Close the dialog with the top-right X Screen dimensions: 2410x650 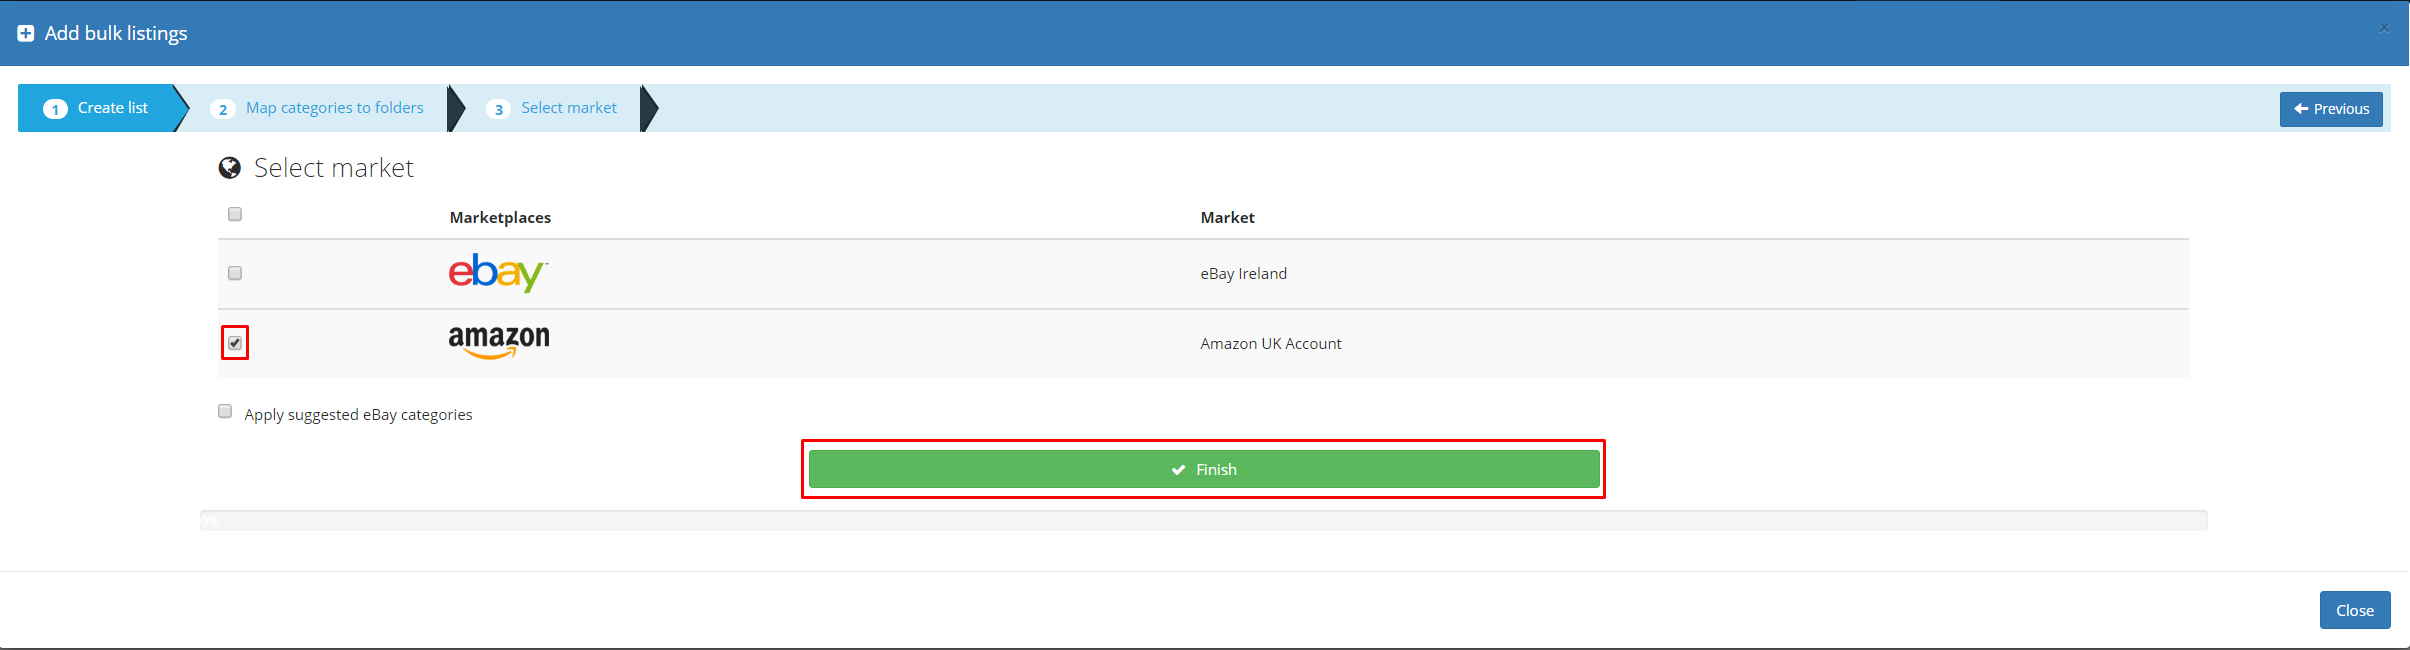click(x=2384, y=28)
